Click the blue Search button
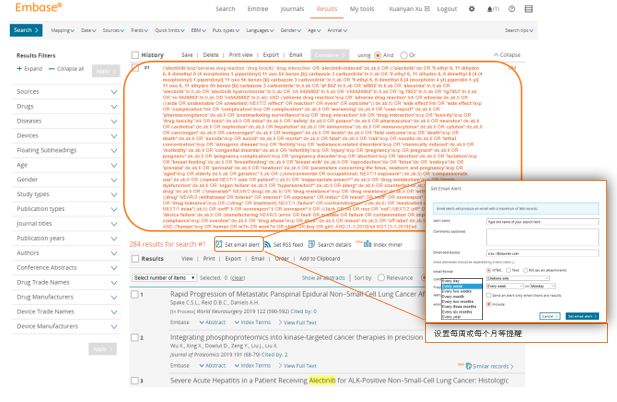This screenshot has height=402, width=617. pyautogui.click(x=24, y=30)
